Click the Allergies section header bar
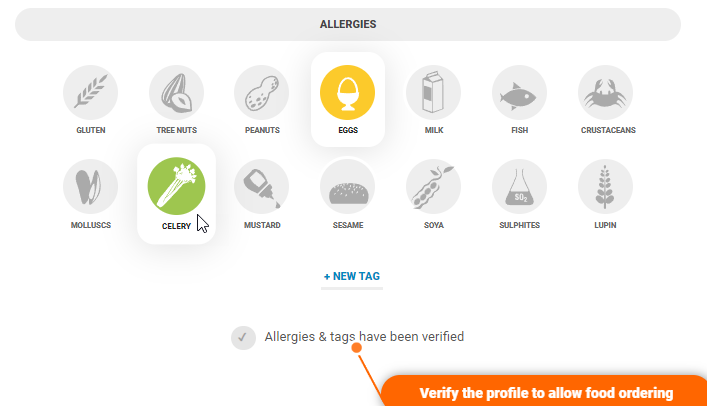707x406 pixels. click(348, 24)
